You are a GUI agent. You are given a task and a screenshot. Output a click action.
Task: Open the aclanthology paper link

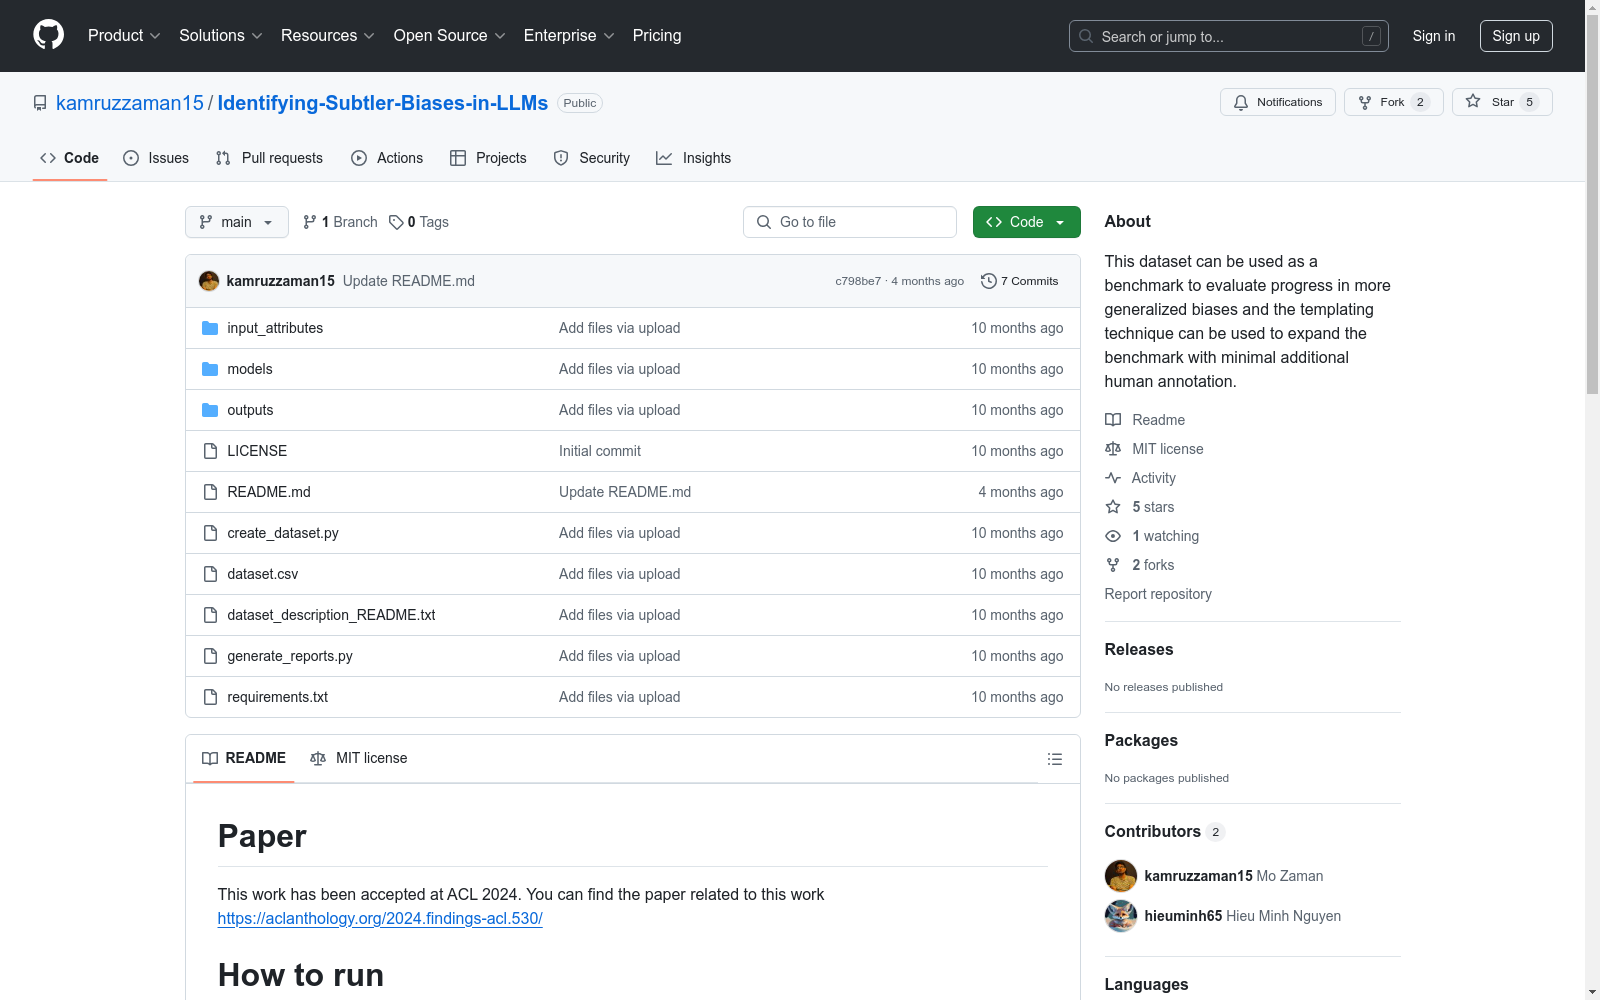coord(380,918)
